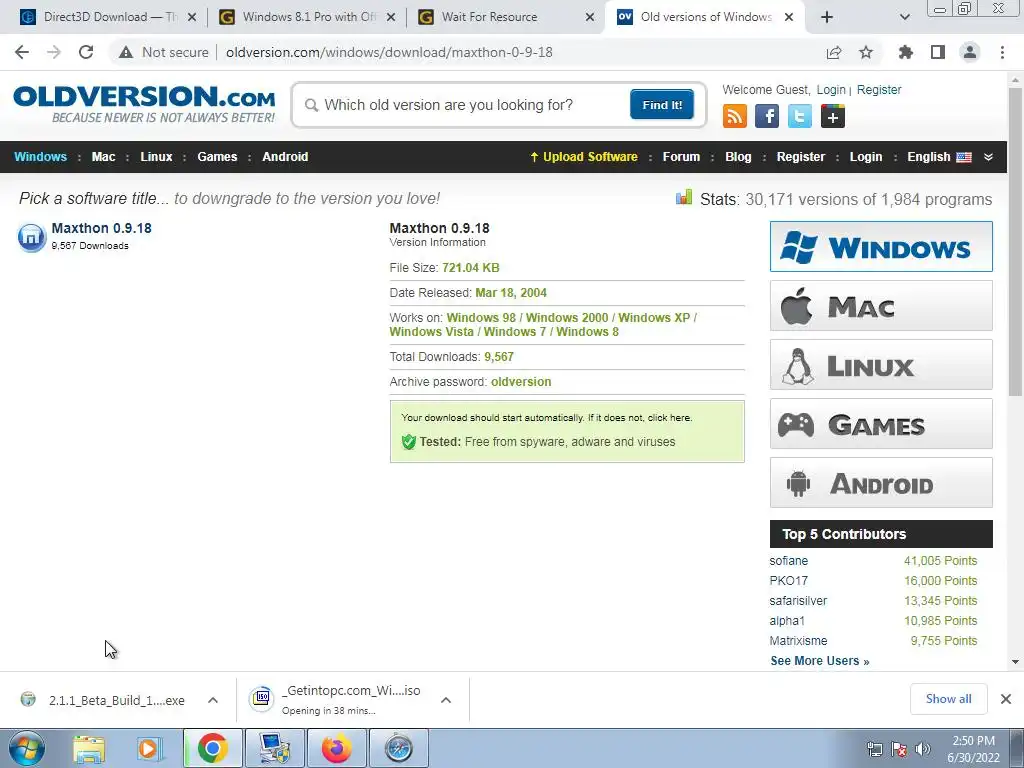Click the tray icon left of the flag
Screen dimensions: 1024x768
coord(874,749)
